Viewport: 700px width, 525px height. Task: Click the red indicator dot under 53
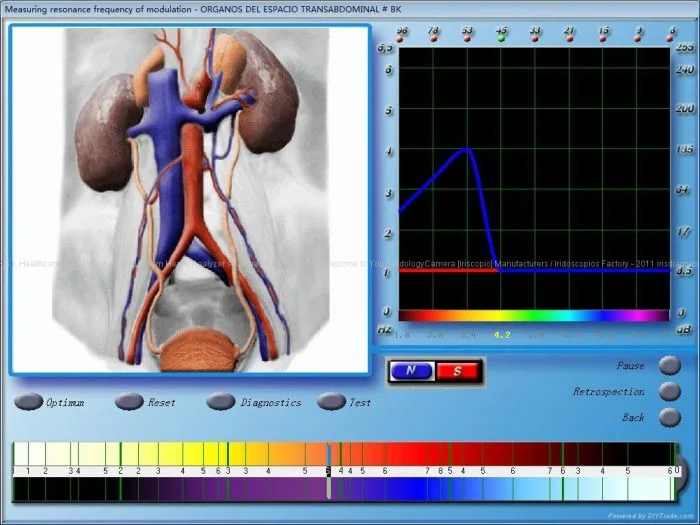coord(467,39)
